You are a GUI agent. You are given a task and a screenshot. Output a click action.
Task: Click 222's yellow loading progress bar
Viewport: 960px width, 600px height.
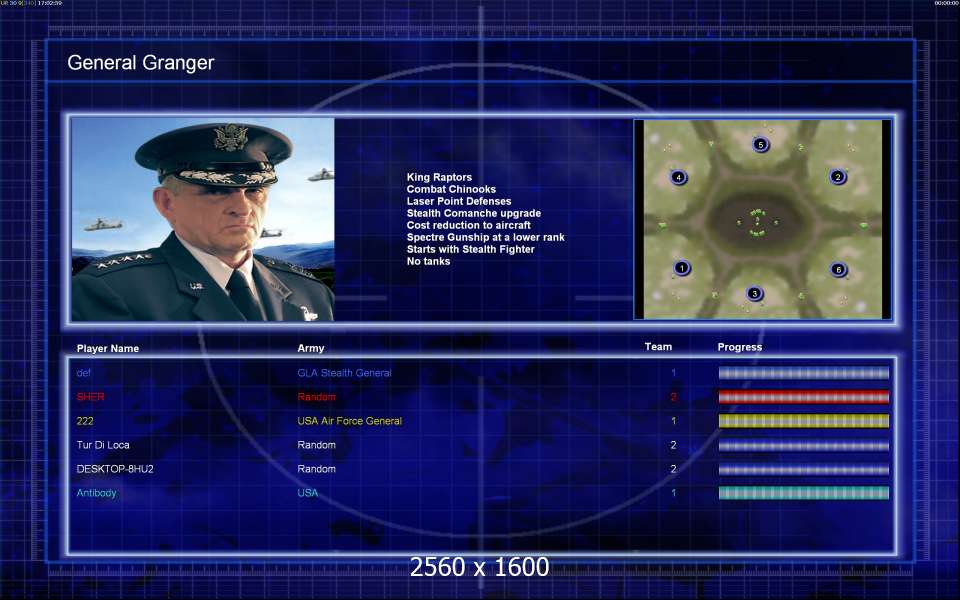tap(803, 421)
